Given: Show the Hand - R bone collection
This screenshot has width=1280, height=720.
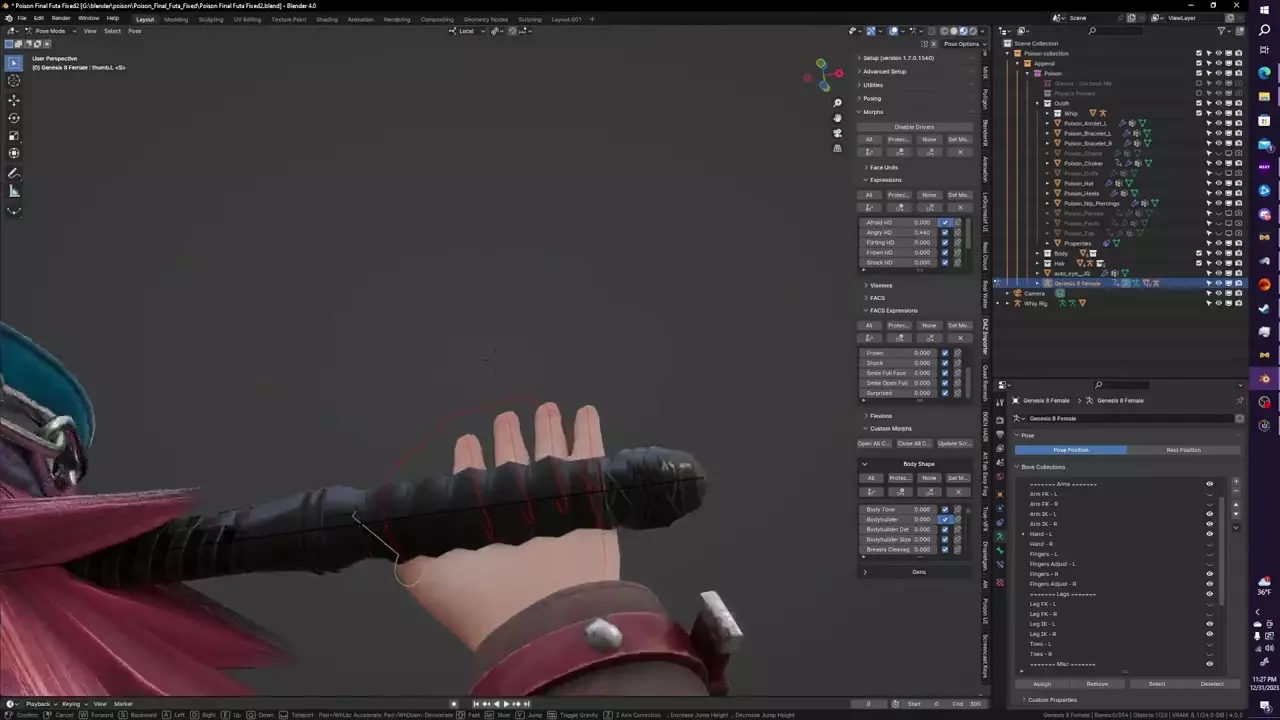Looking at the screenshot, I should coord(1209,544).
